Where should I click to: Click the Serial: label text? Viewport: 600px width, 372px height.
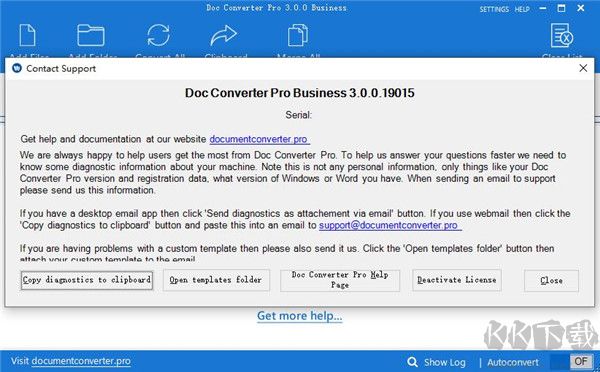tap(298, 115)
